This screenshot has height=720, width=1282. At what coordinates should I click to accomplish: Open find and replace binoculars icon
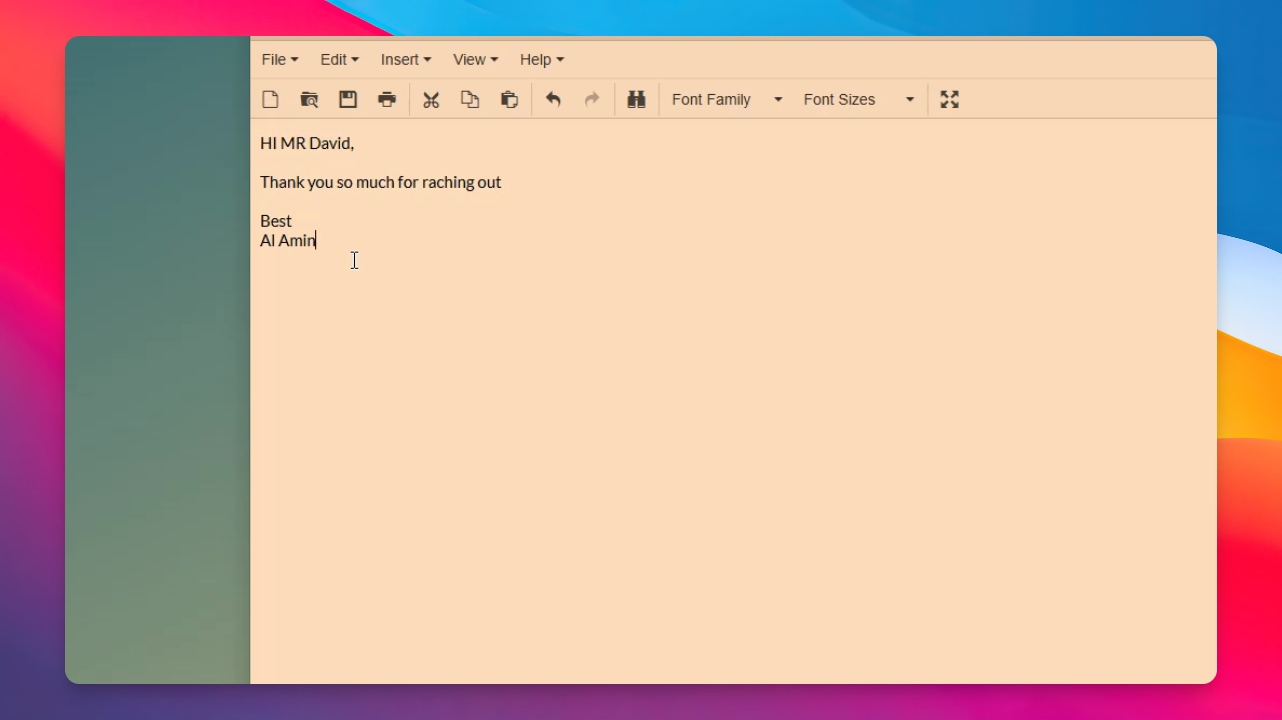point(636,99)
